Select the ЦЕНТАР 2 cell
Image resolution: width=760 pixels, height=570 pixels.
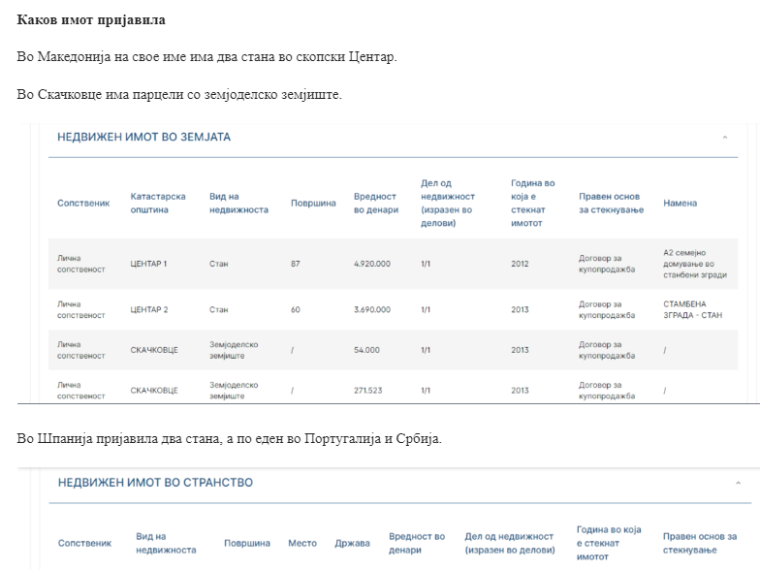149,309
